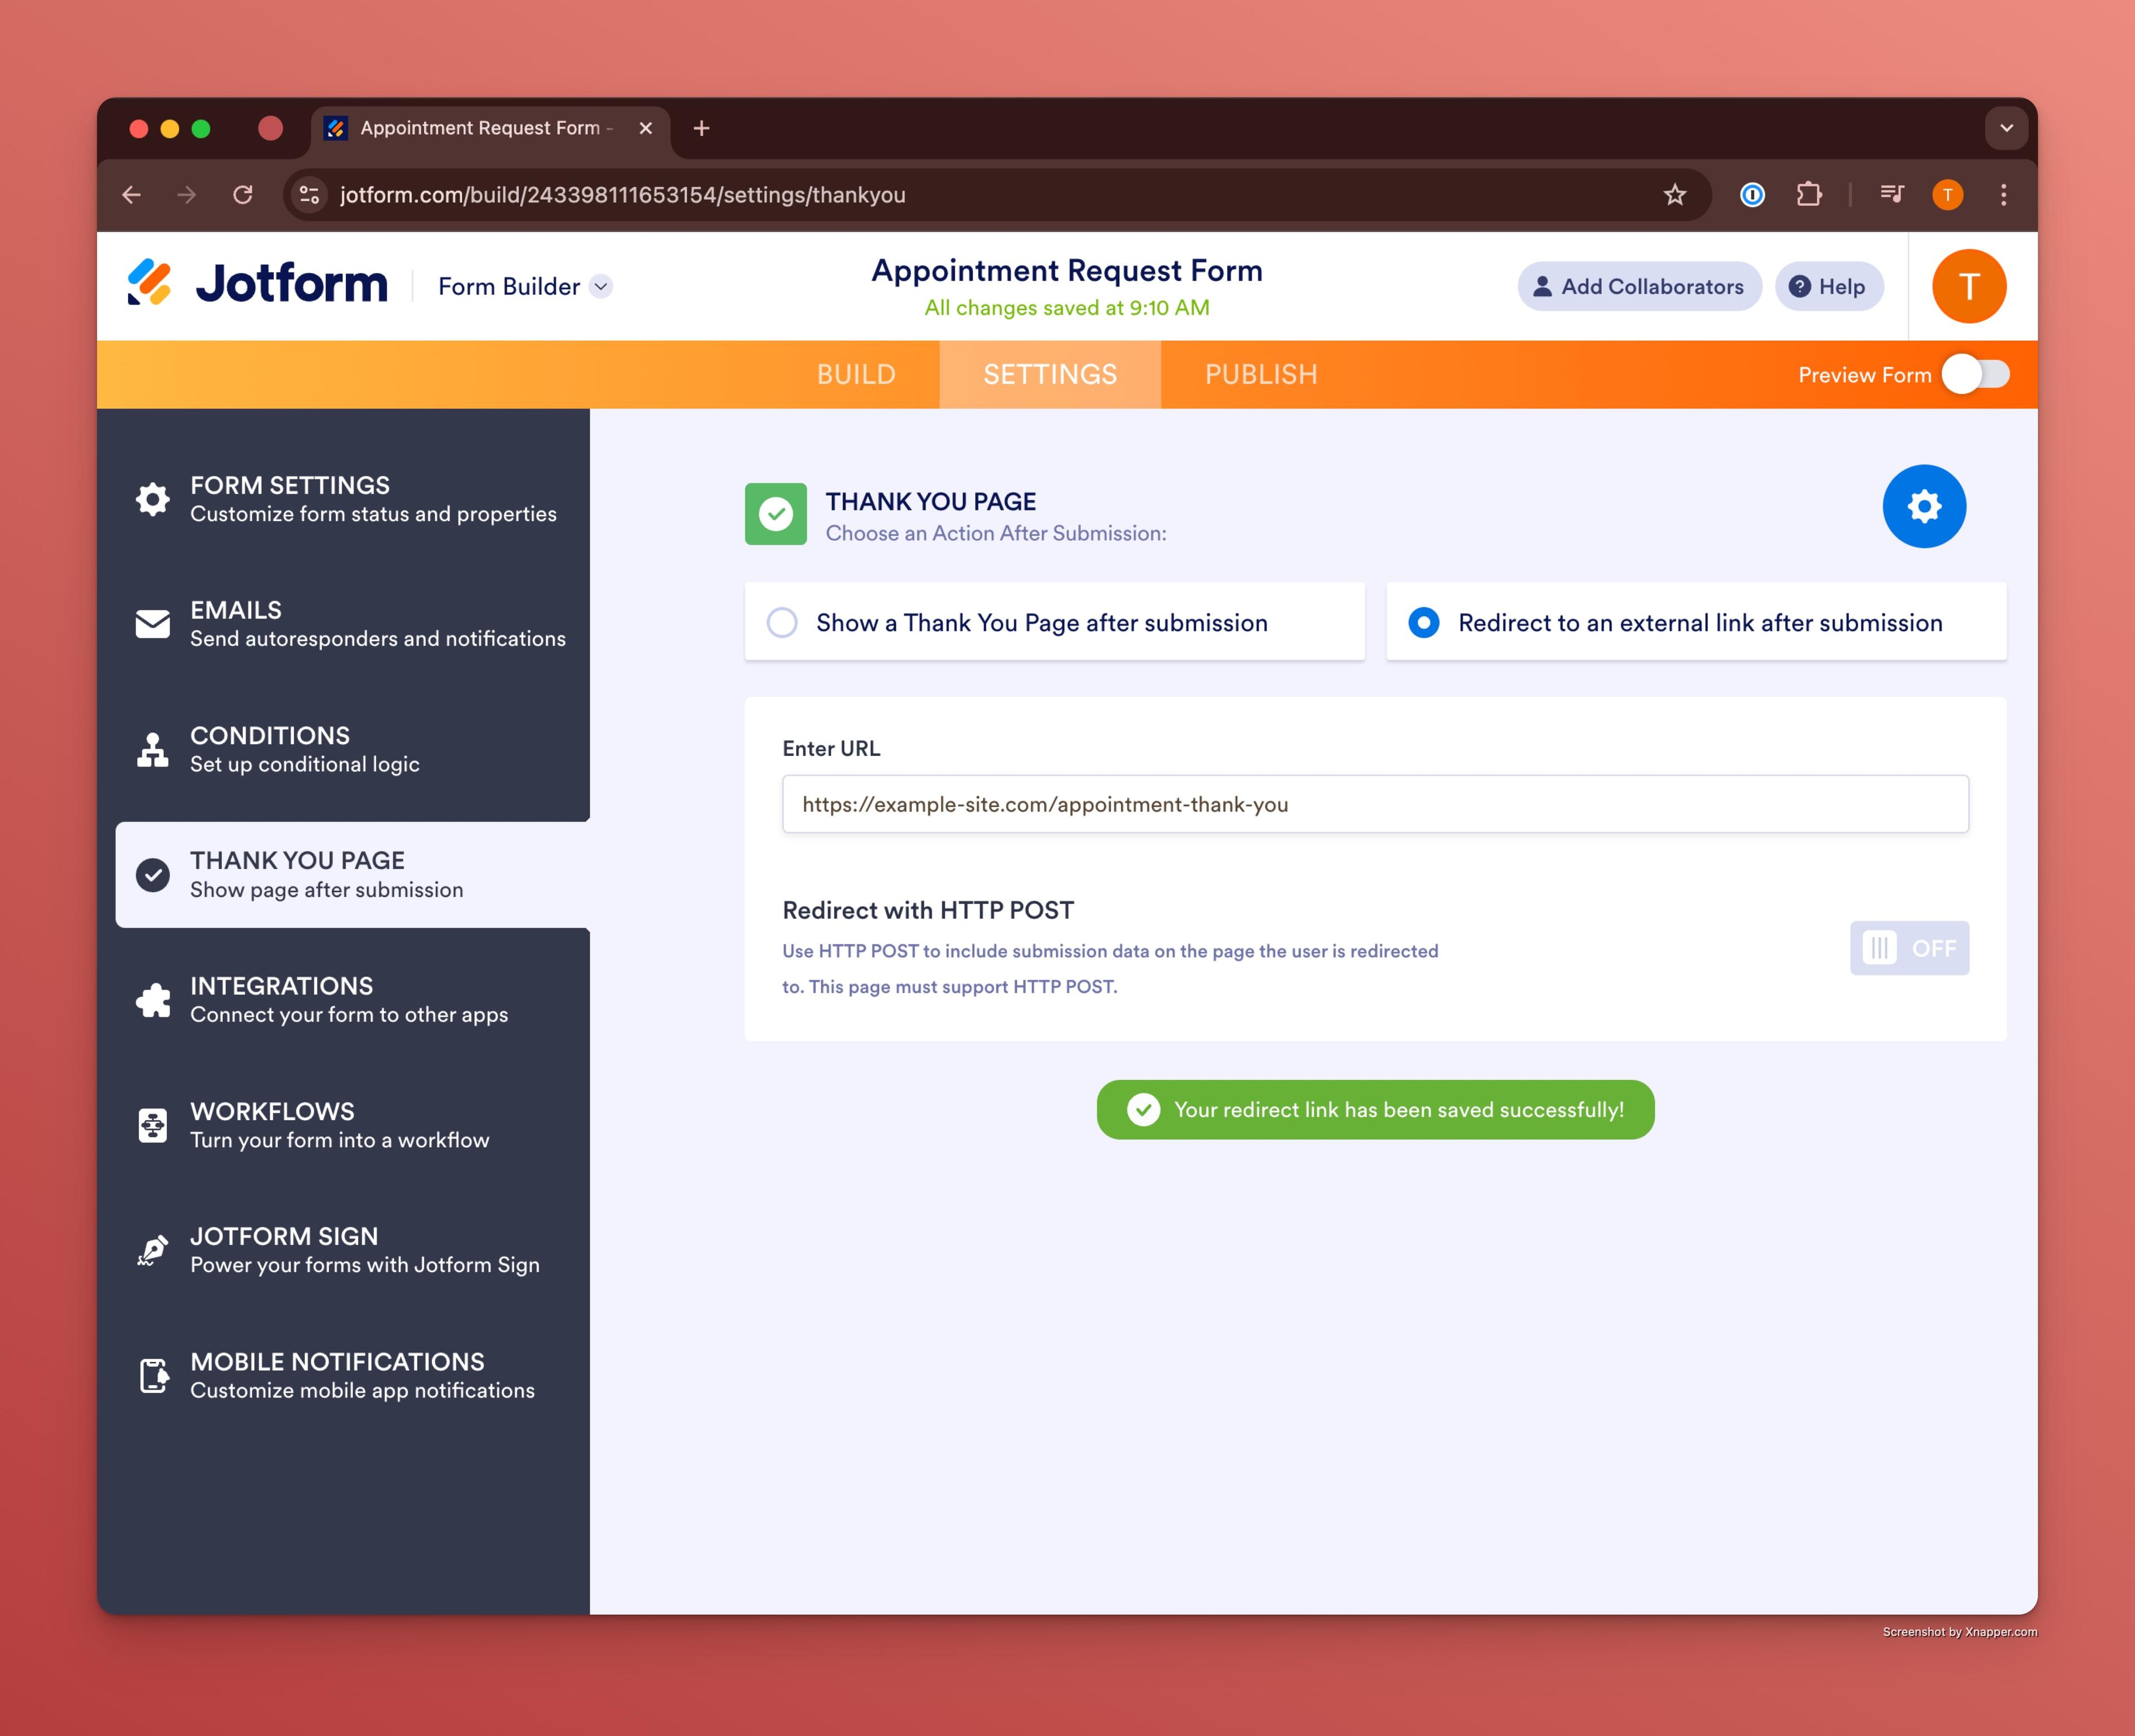Click the blue gear settings icon
This screenshot has height=1736, width=2135.
[x=1923, y=506]
